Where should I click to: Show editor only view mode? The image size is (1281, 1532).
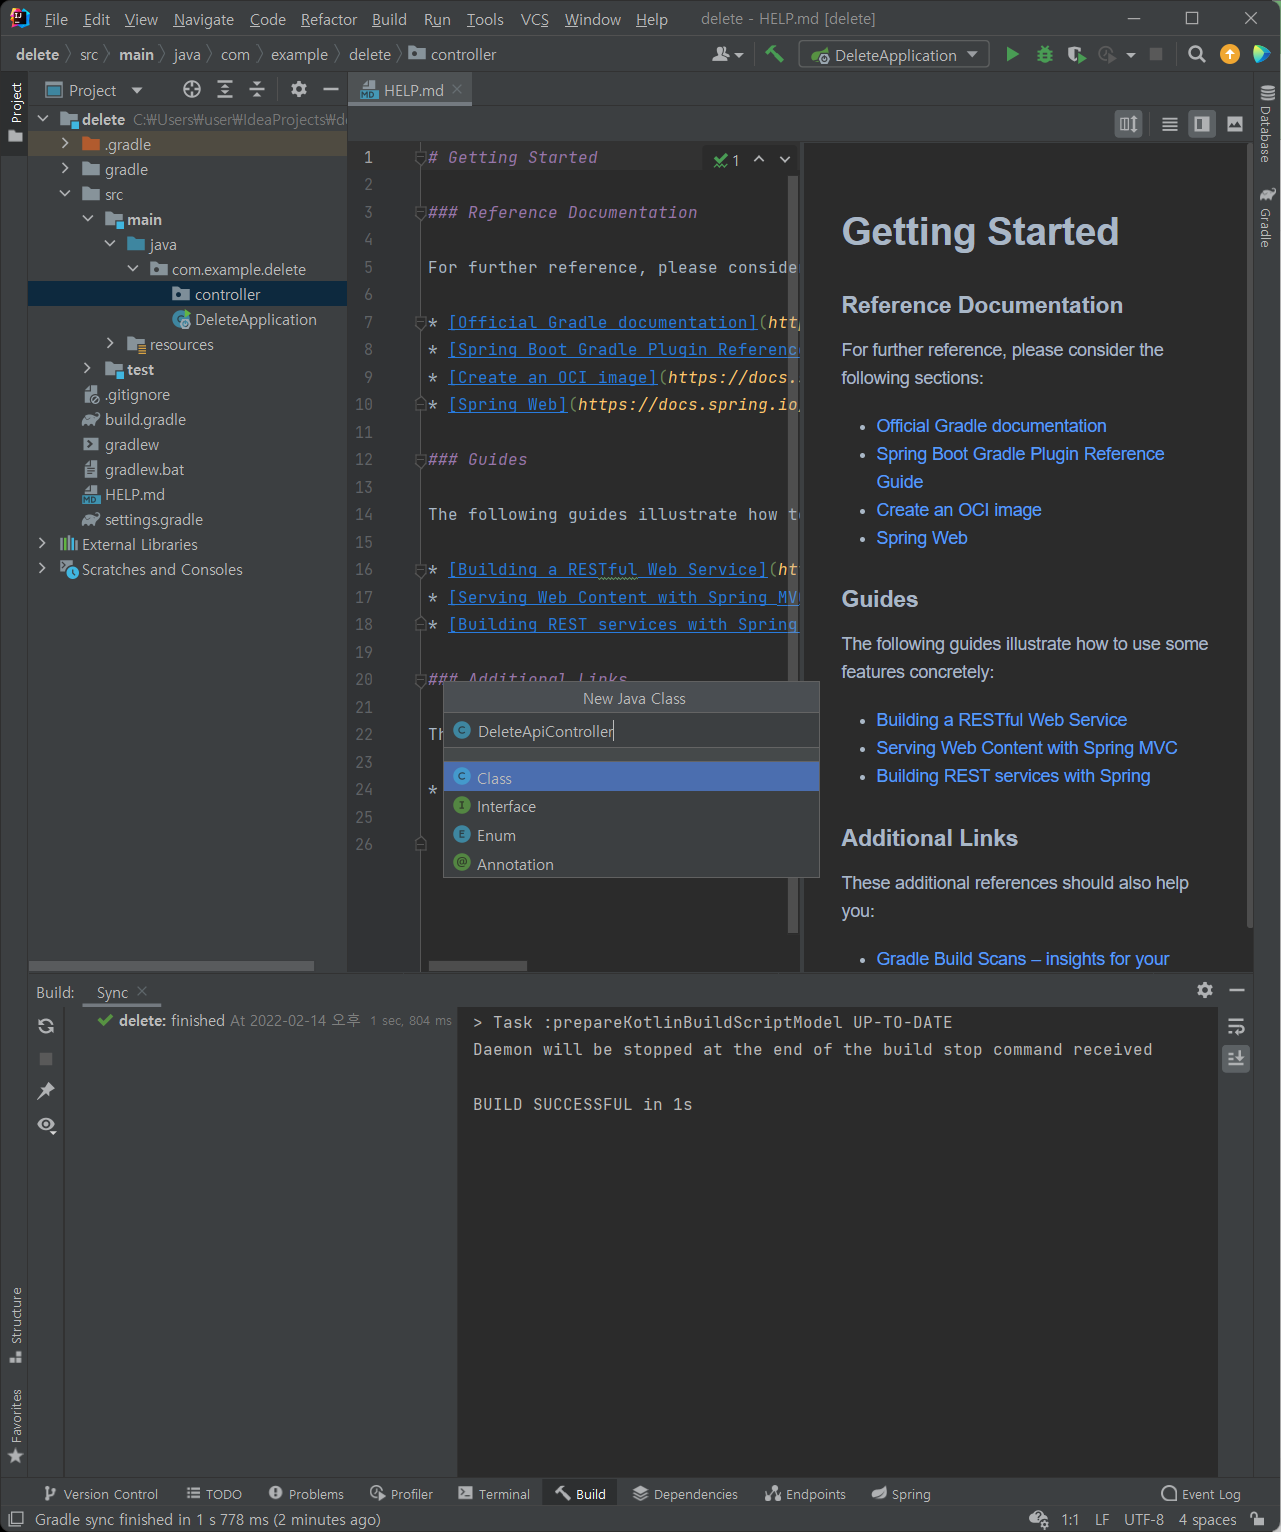[1169, 124]
